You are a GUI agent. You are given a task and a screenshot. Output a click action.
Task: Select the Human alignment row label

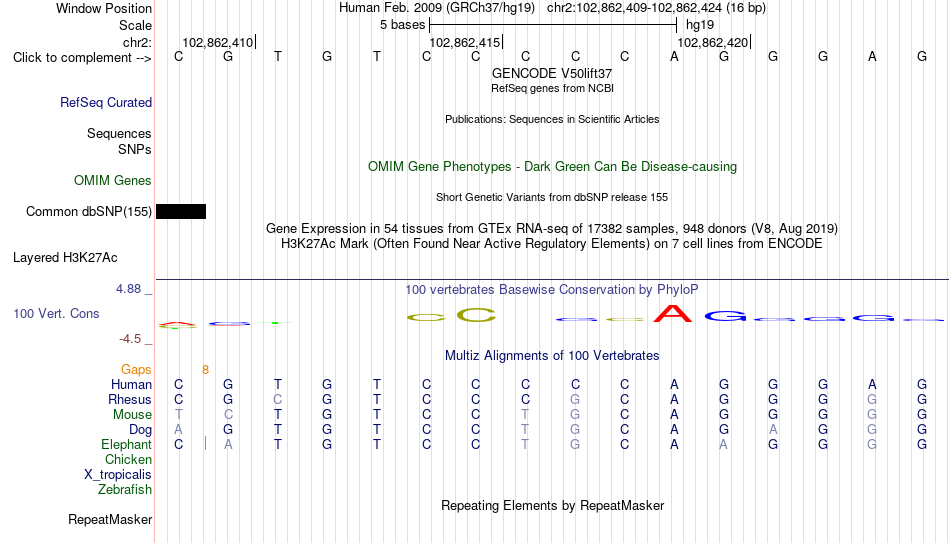tap(131, 384)
